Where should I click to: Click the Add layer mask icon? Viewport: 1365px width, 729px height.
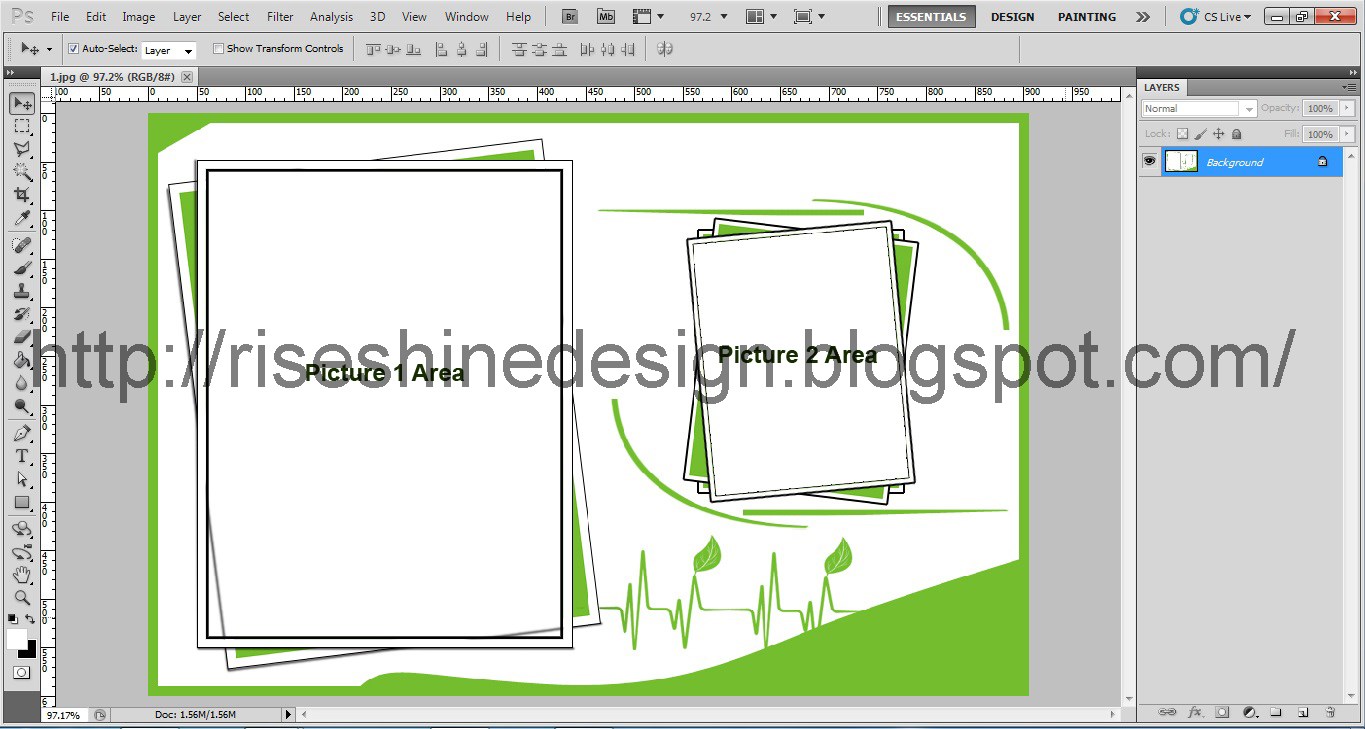pyautogui.click(x=1222, y=712)
